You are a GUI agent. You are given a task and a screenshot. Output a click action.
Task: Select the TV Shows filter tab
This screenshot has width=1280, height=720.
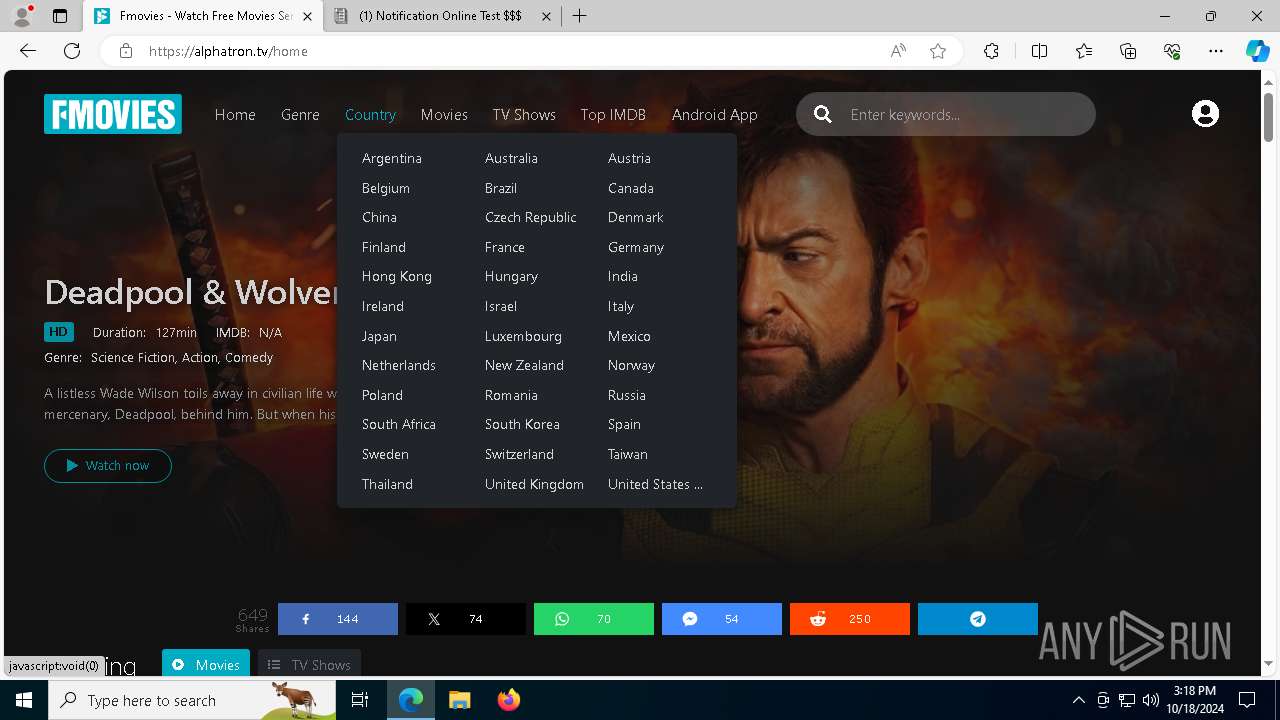click(309, 664)
